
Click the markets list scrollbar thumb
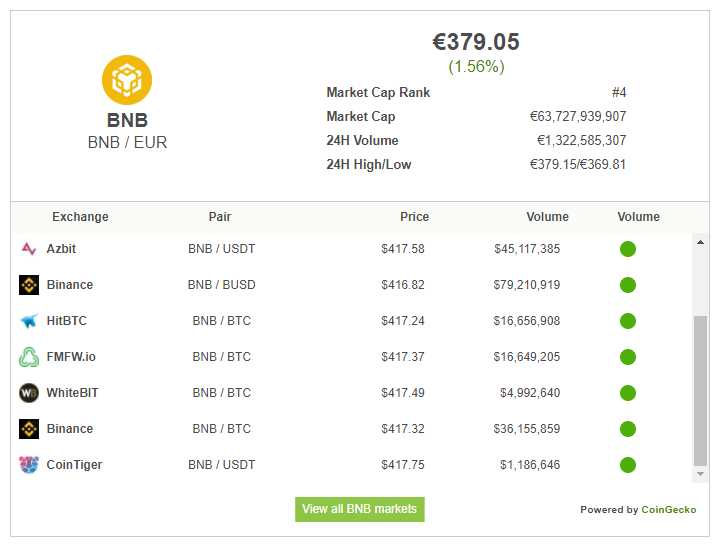point(700,391)
